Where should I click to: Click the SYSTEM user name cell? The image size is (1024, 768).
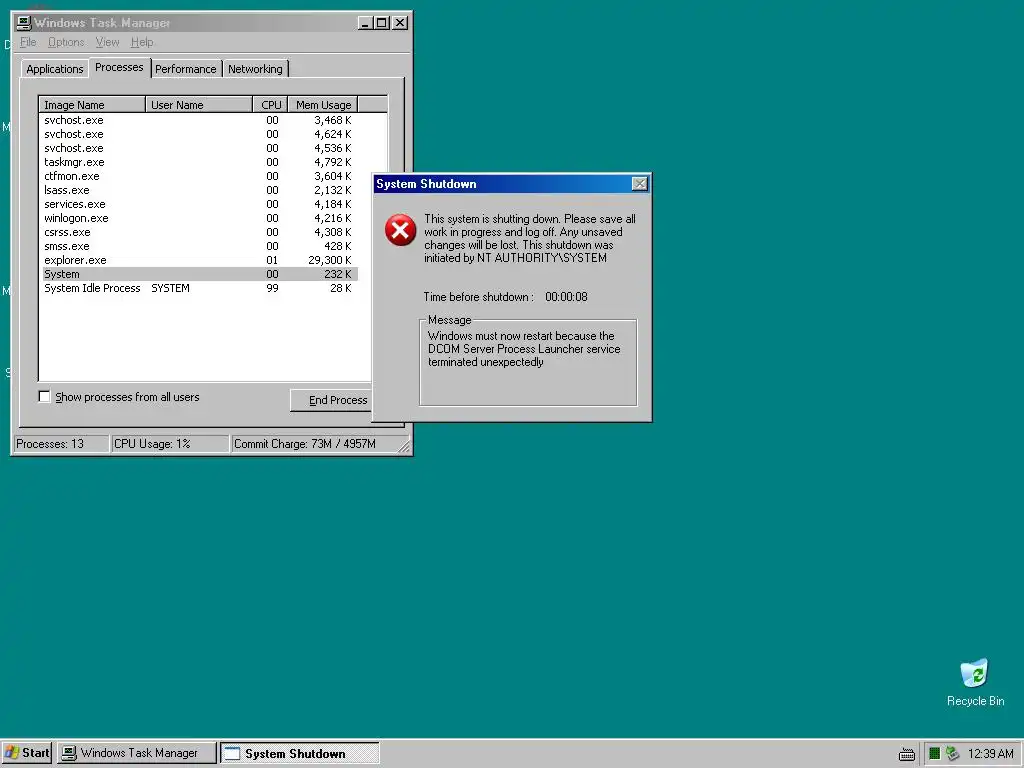(170, 288)
